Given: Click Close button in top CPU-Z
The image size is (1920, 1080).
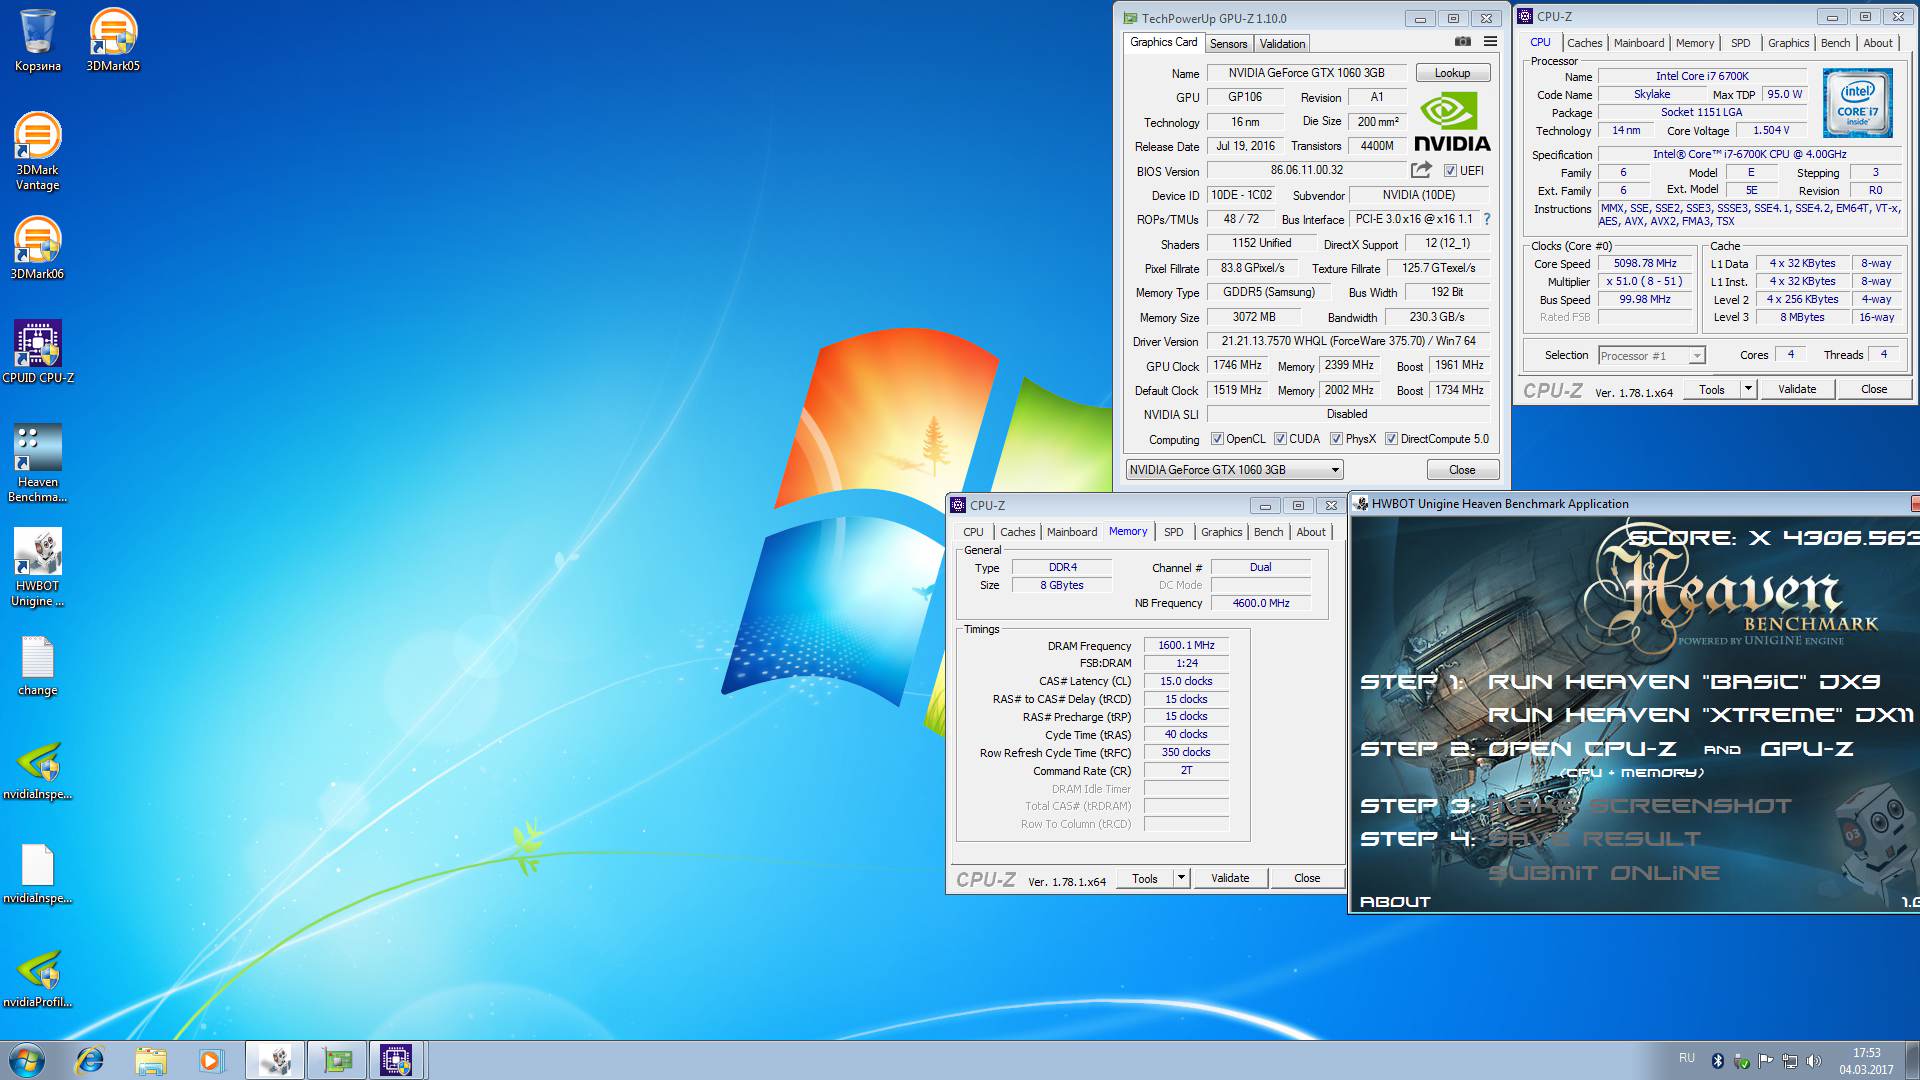Looking at the screenshot, I should point(1873,389).
